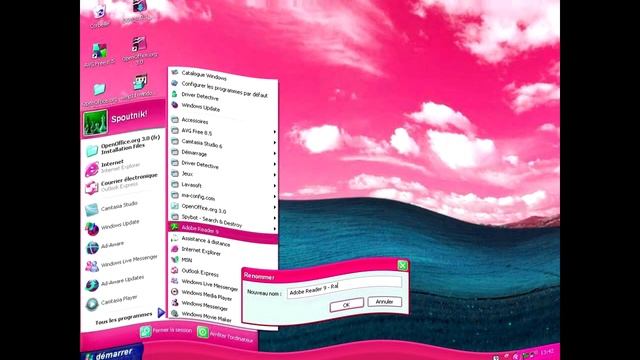Screen dimensions: 640x360
Task: Click Arrêter l'ordinateur button
Action: tap(225, 335)
